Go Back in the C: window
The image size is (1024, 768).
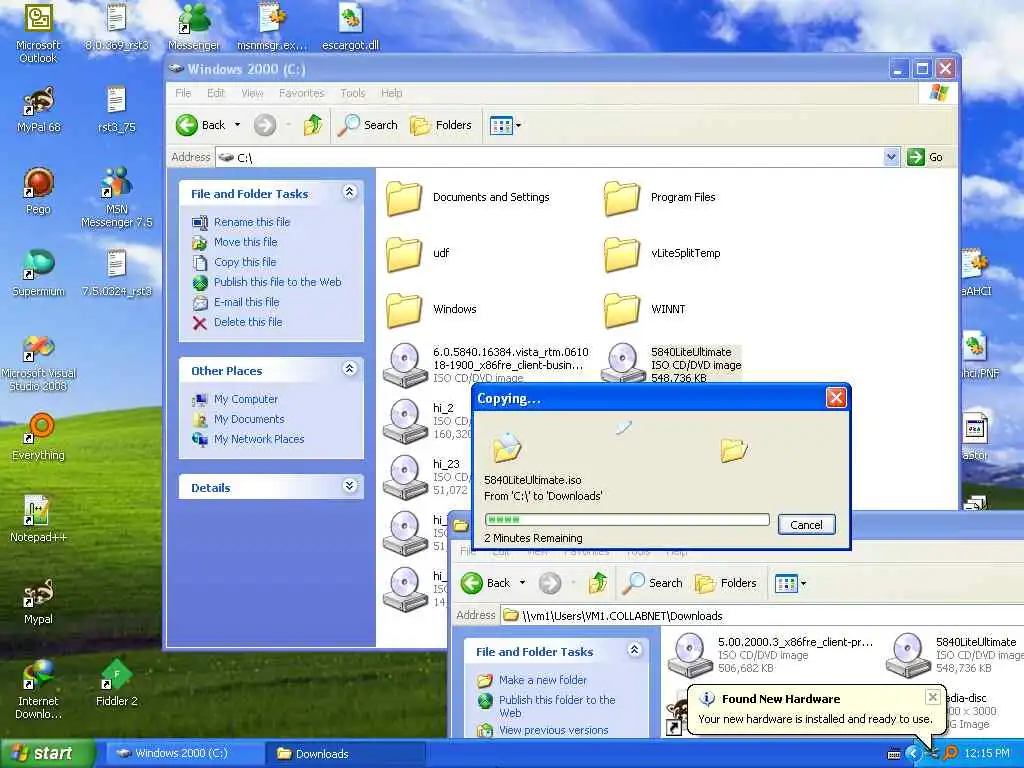201,125
